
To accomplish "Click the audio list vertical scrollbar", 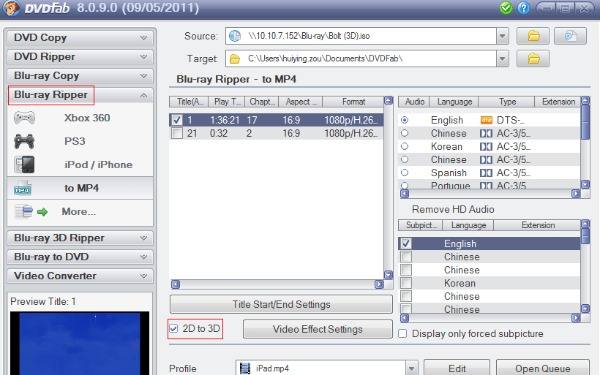I will [585, 143].
